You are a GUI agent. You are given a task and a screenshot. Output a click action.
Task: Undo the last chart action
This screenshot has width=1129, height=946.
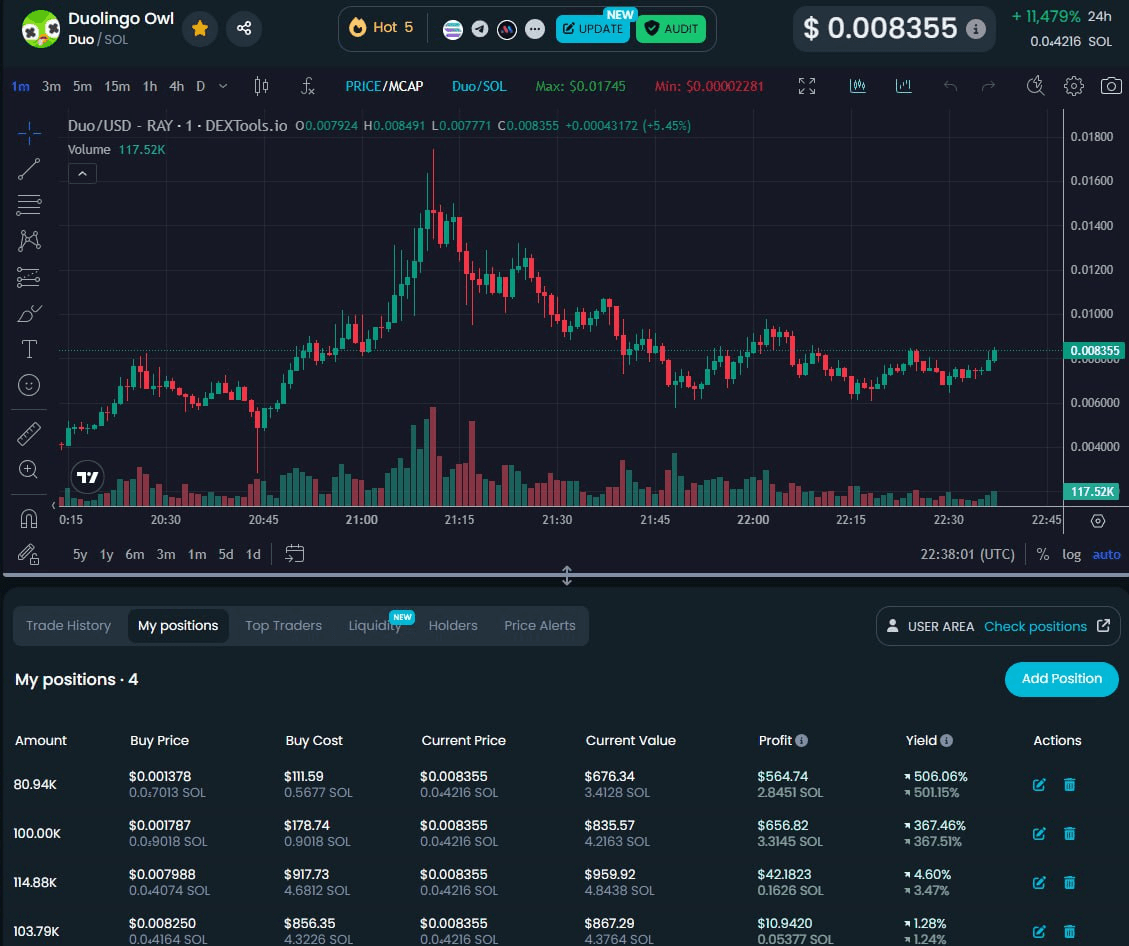pos(950,86)
